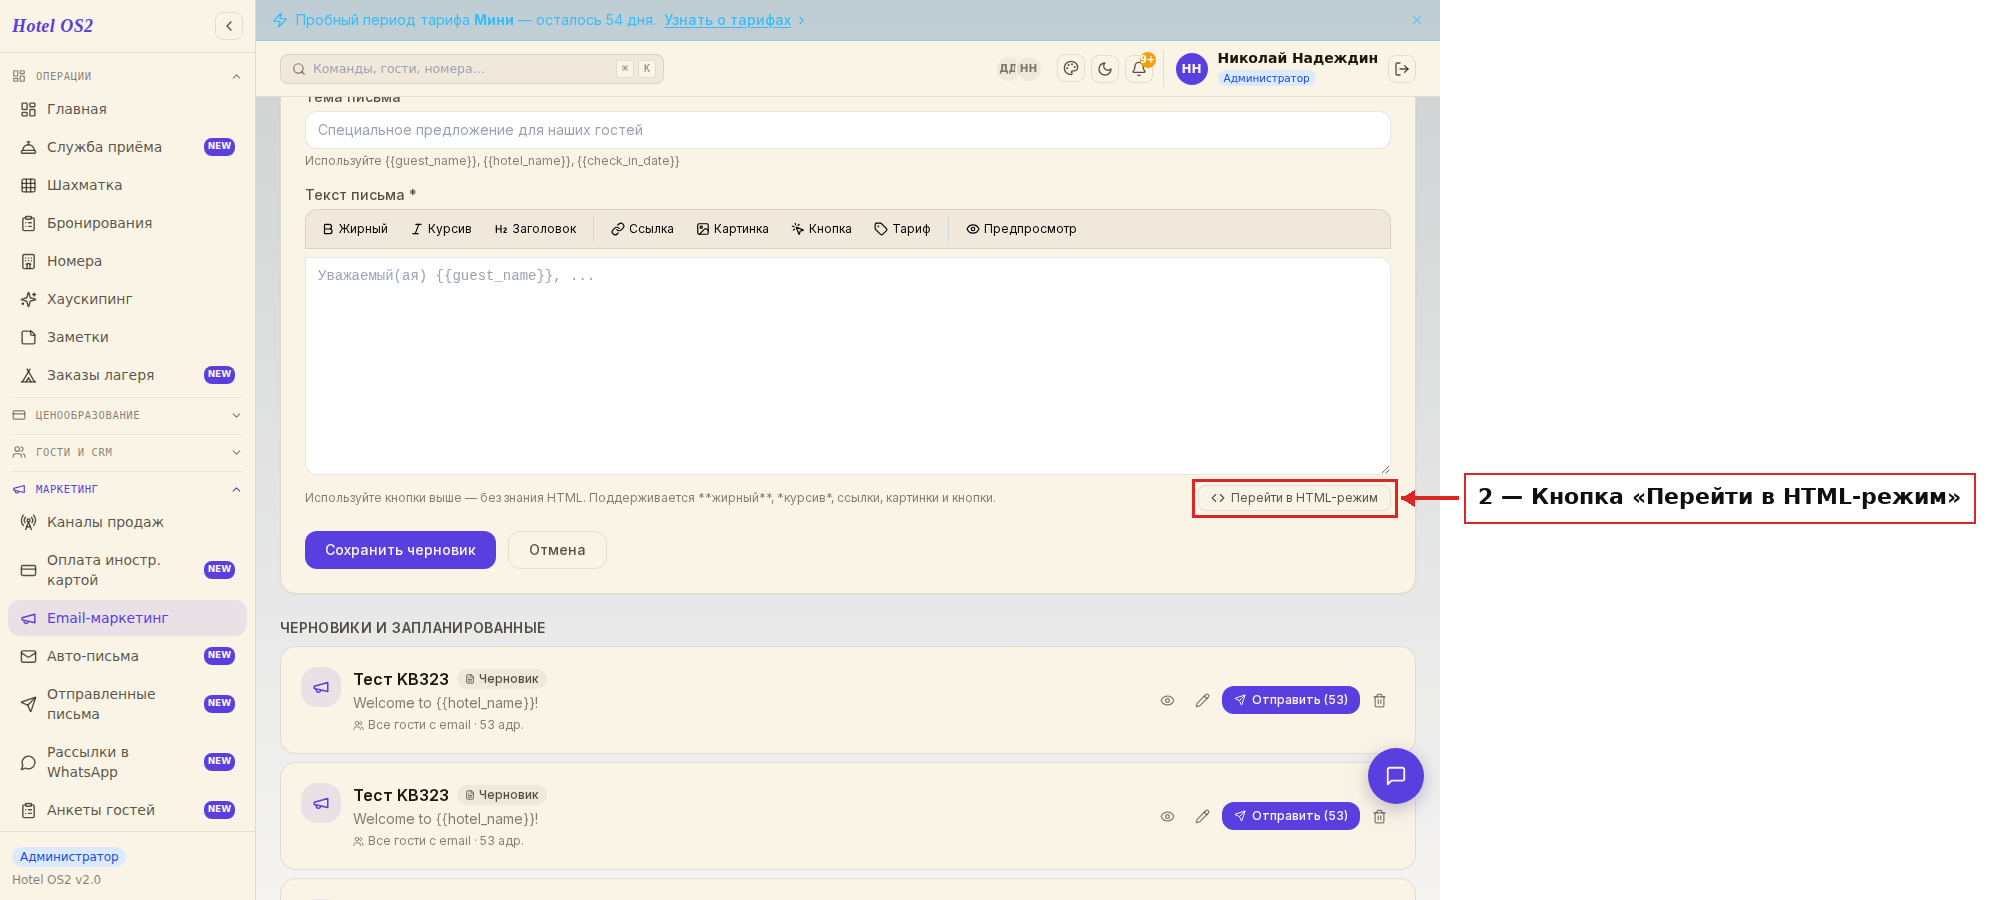The height and width of the screenshot is (900, 1999).
Task: Preview the second Тест KB323 draft
Action: (x=1167, y=817)
